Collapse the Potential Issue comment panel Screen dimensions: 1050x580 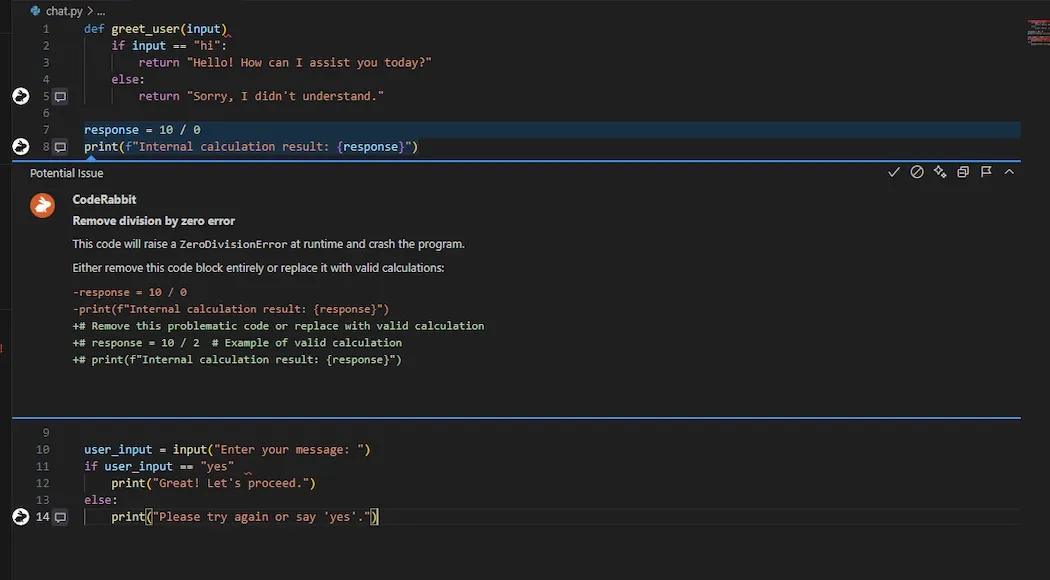click(1009, 173)
